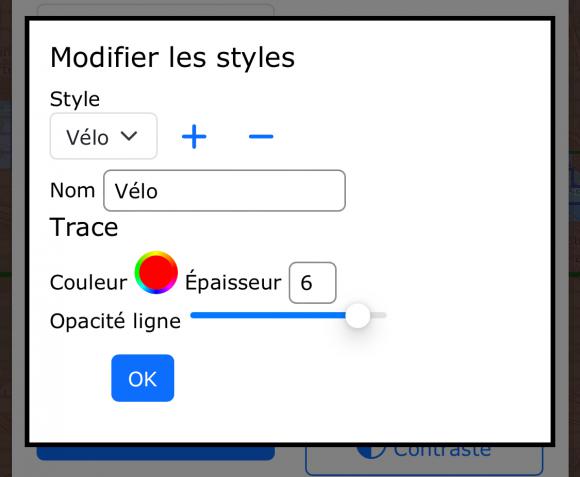
Task: Click the Épaisseur label
Action: coord(233,280)
